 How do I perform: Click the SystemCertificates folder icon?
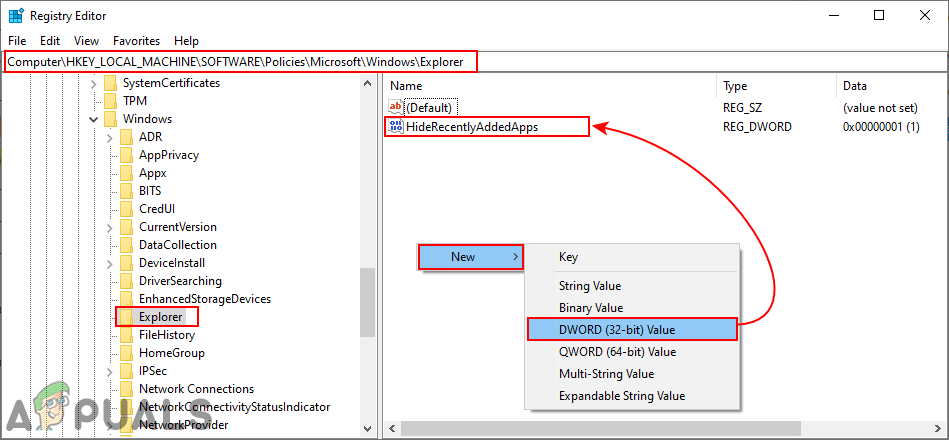[x=110, y=83]
